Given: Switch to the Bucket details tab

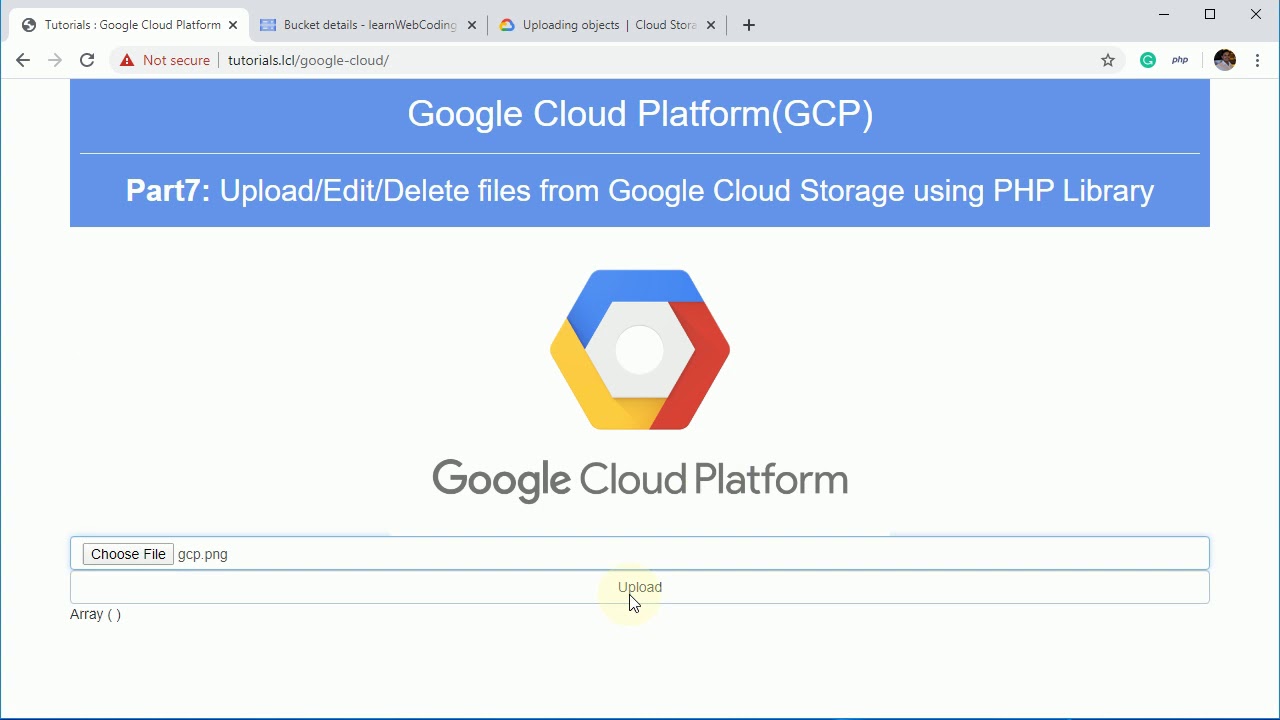Looking at the screenshot, I should click(x=369, y=25).
